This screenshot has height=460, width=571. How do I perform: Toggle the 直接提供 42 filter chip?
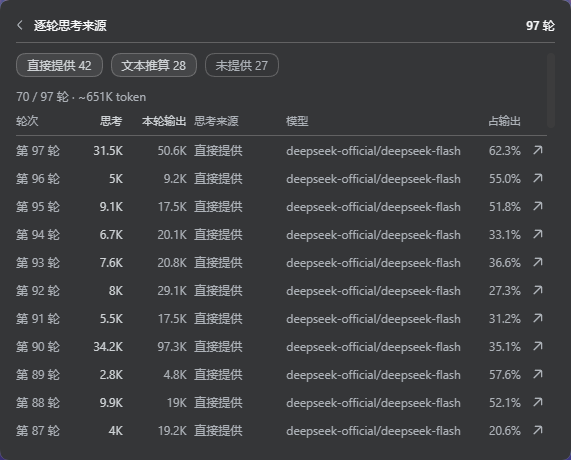59,65
